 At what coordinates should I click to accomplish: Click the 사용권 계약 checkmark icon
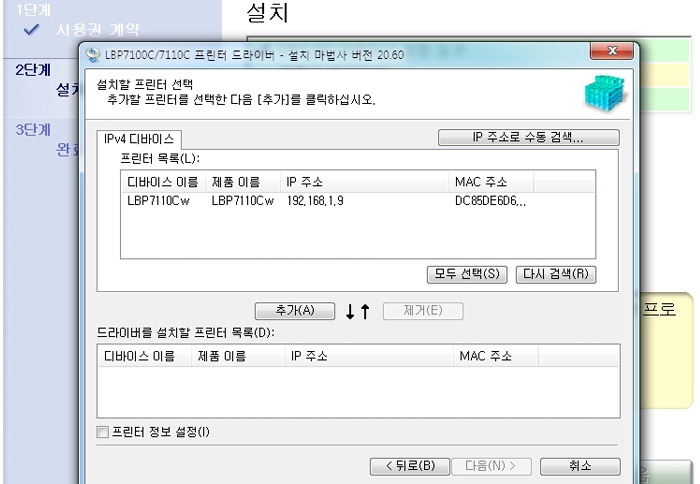32,29
